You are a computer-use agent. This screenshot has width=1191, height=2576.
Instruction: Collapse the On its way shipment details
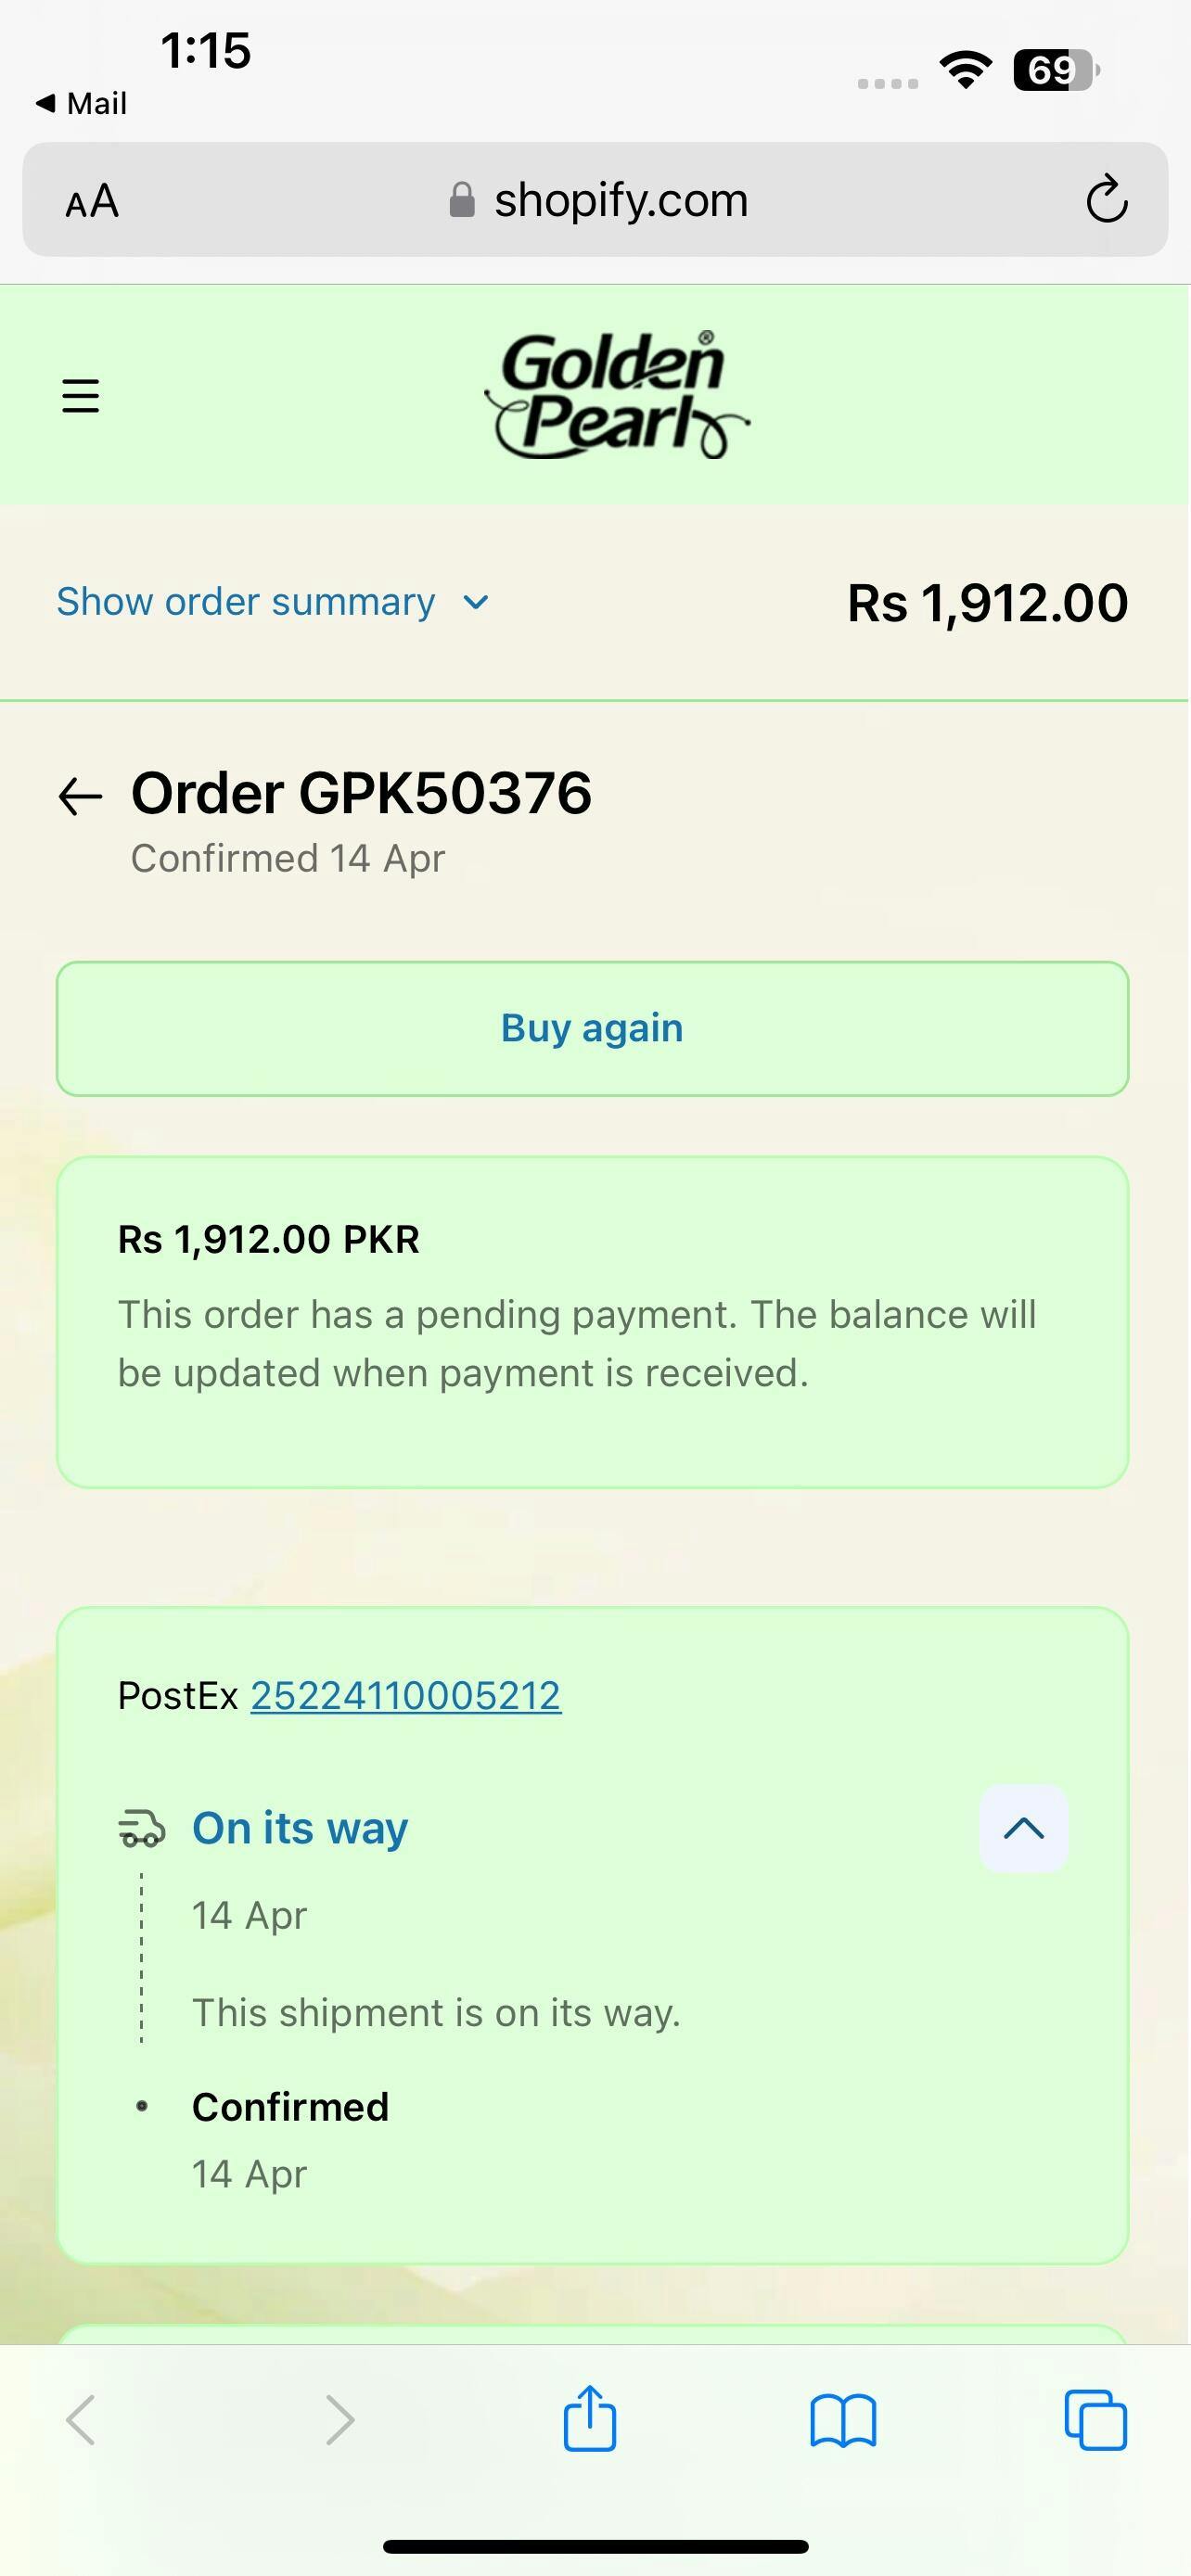pyautogui.click(x=1023, y=1828)
